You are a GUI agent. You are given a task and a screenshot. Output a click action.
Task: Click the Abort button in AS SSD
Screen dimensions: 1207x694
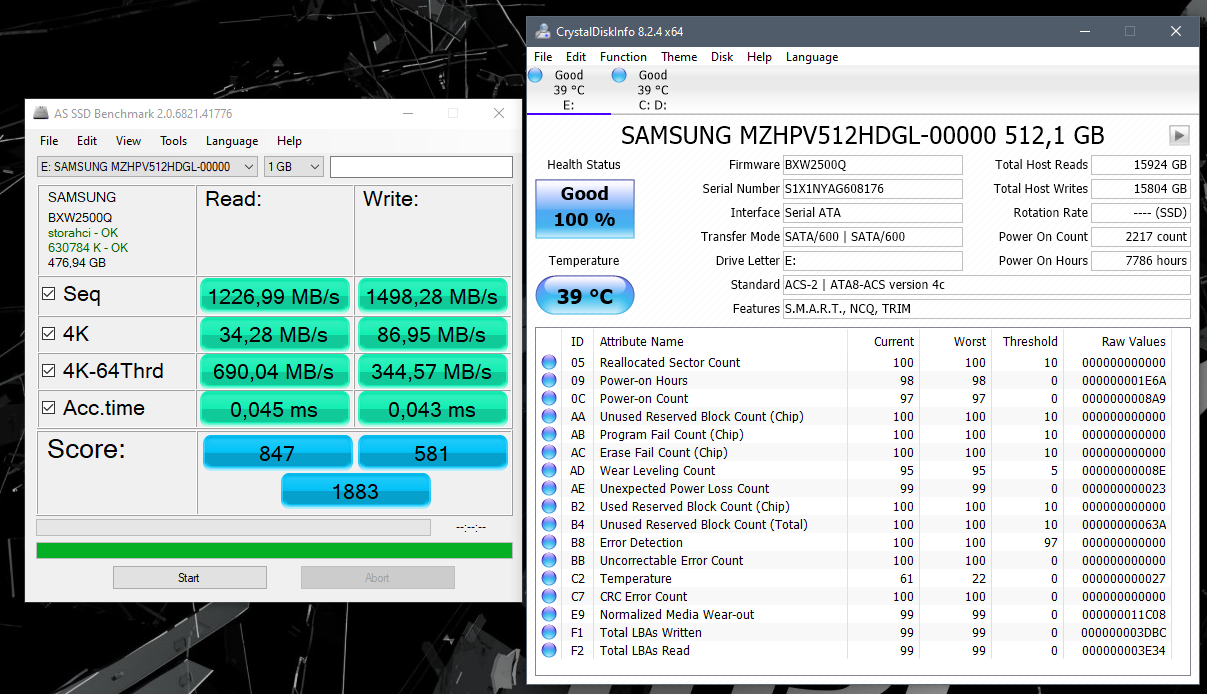377,577
